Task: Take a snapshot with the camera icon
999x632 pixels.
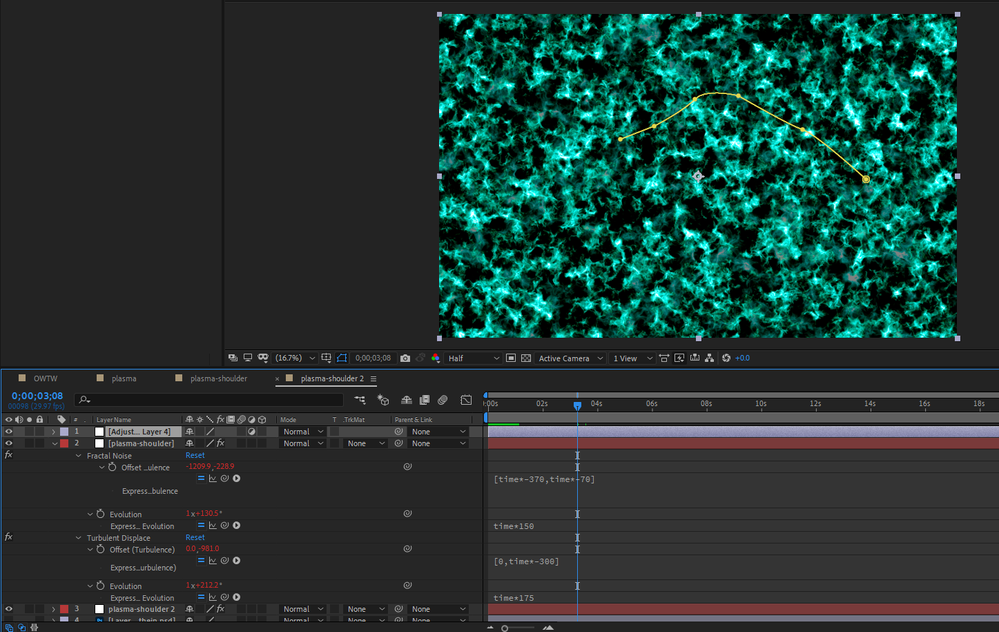Action: coord(405,358)
